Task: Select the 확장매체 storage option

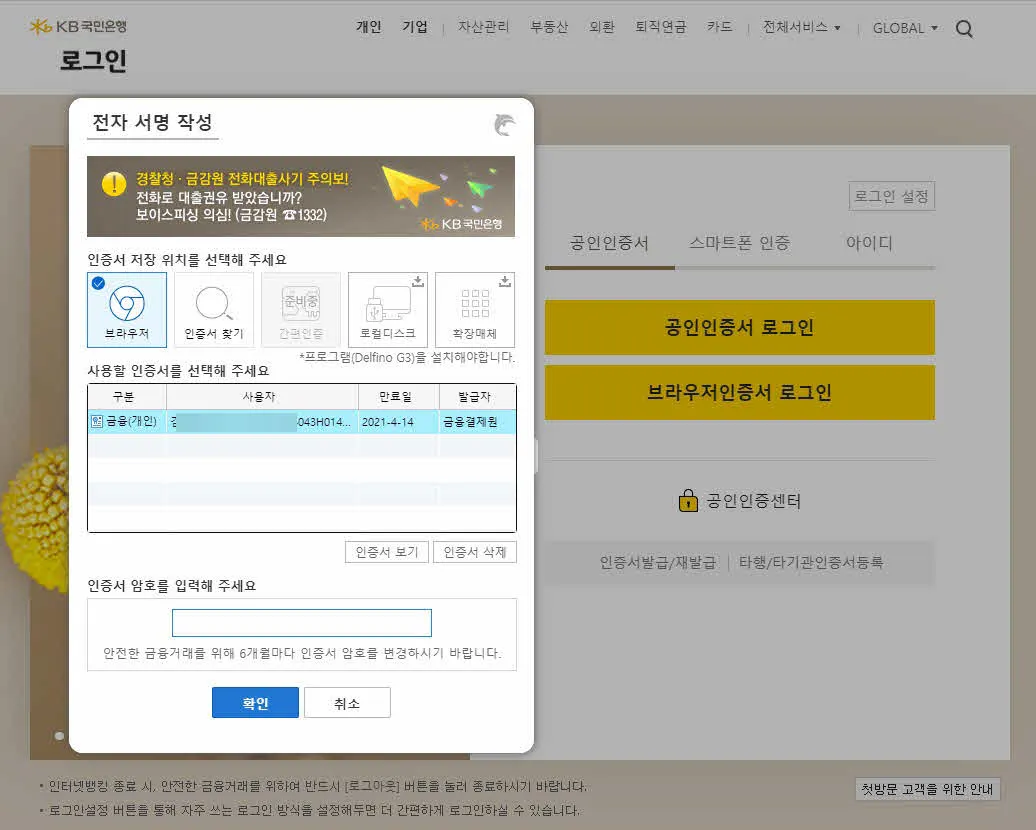Action: pyautogui.click(x=474, y=310)
